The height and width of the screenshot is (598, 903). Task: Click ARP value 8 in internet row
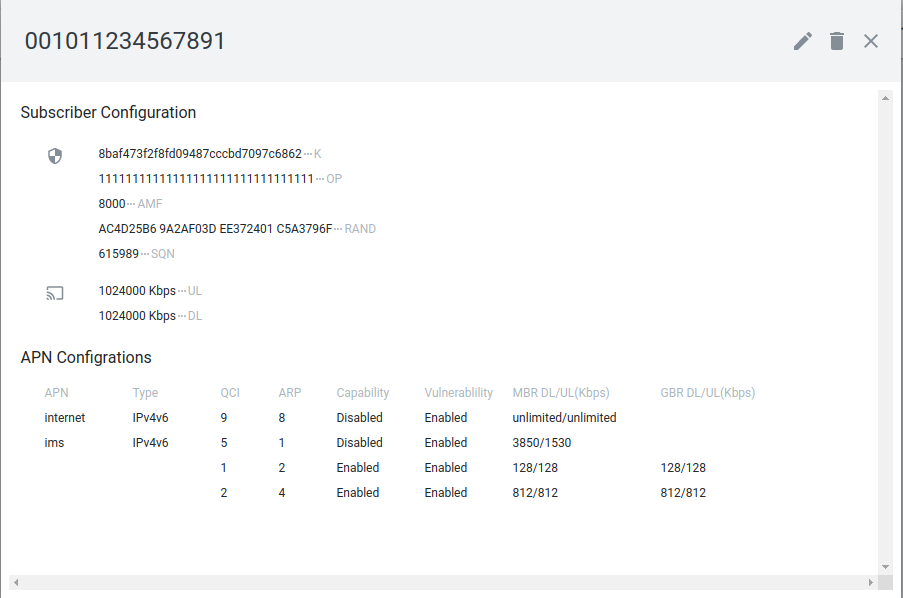coord(282,418)
